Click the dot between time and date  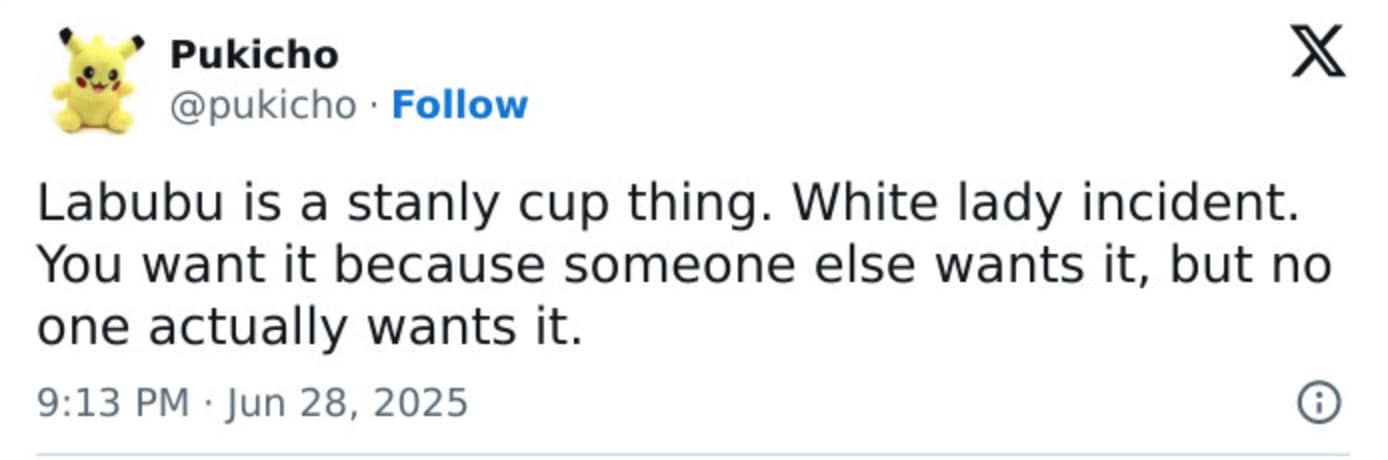(x=207, y=403)
